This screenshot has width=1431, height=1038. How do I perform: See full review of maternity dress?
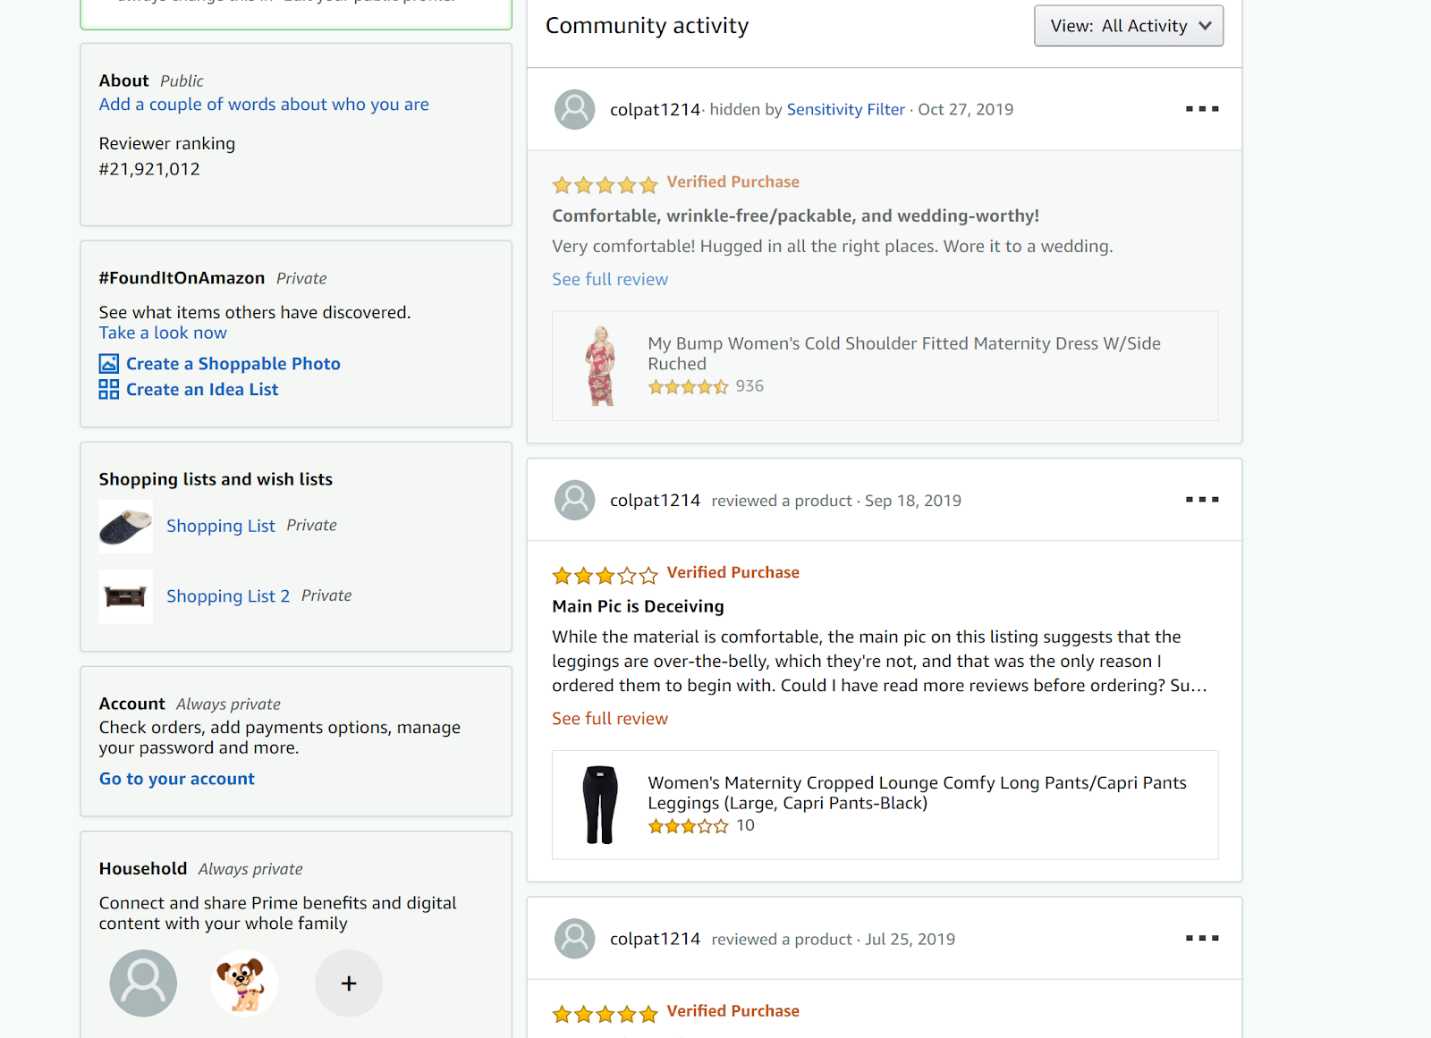pos(610,279)
